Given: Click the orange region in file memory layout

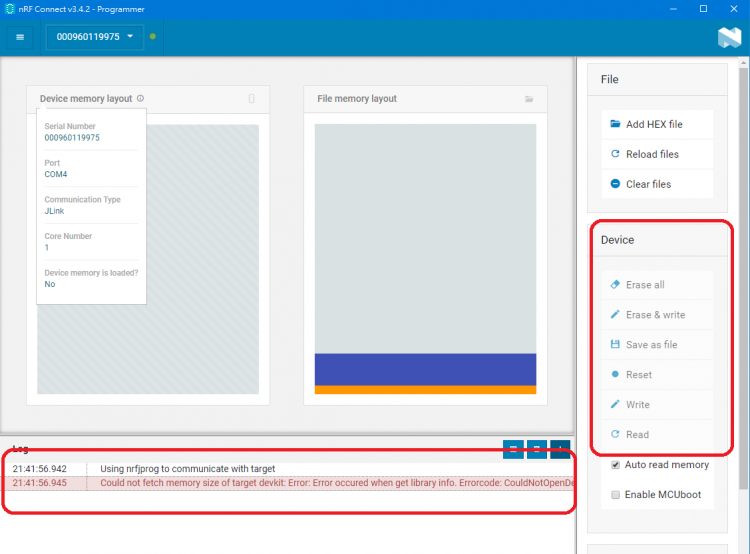Looking at the screenshot, I should pyautogui.click(x=425, y=390).
